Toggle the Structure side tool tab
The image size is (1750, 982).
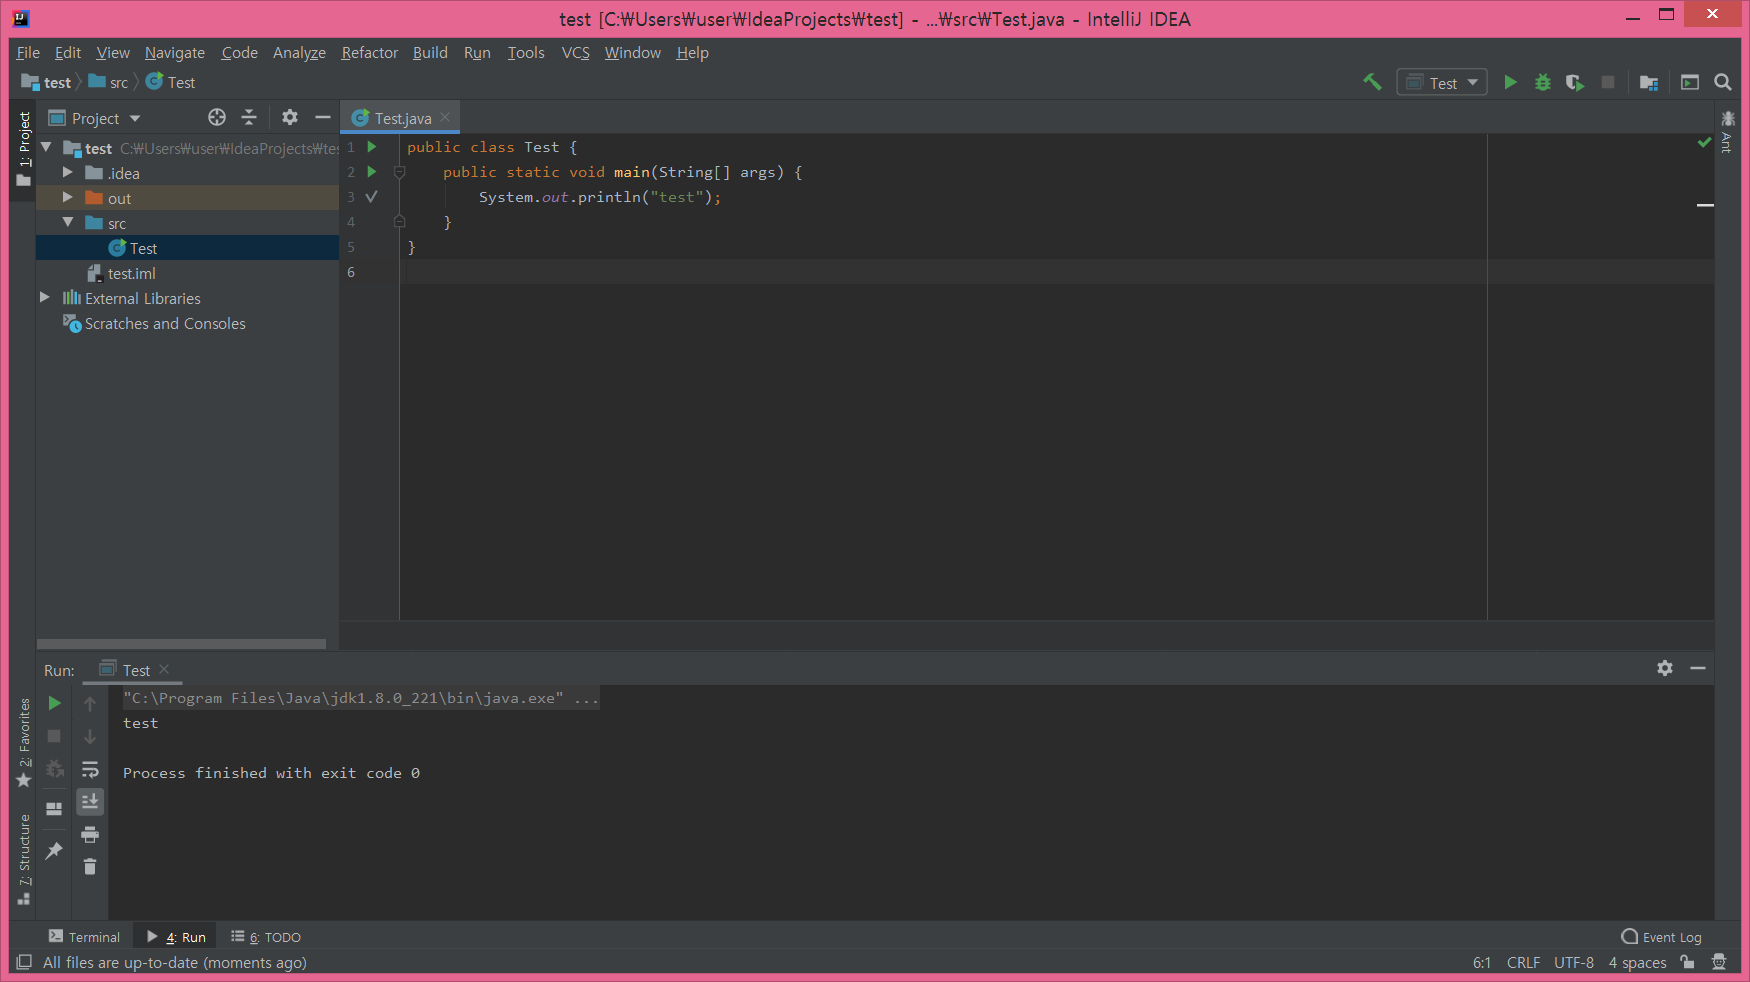23,860
